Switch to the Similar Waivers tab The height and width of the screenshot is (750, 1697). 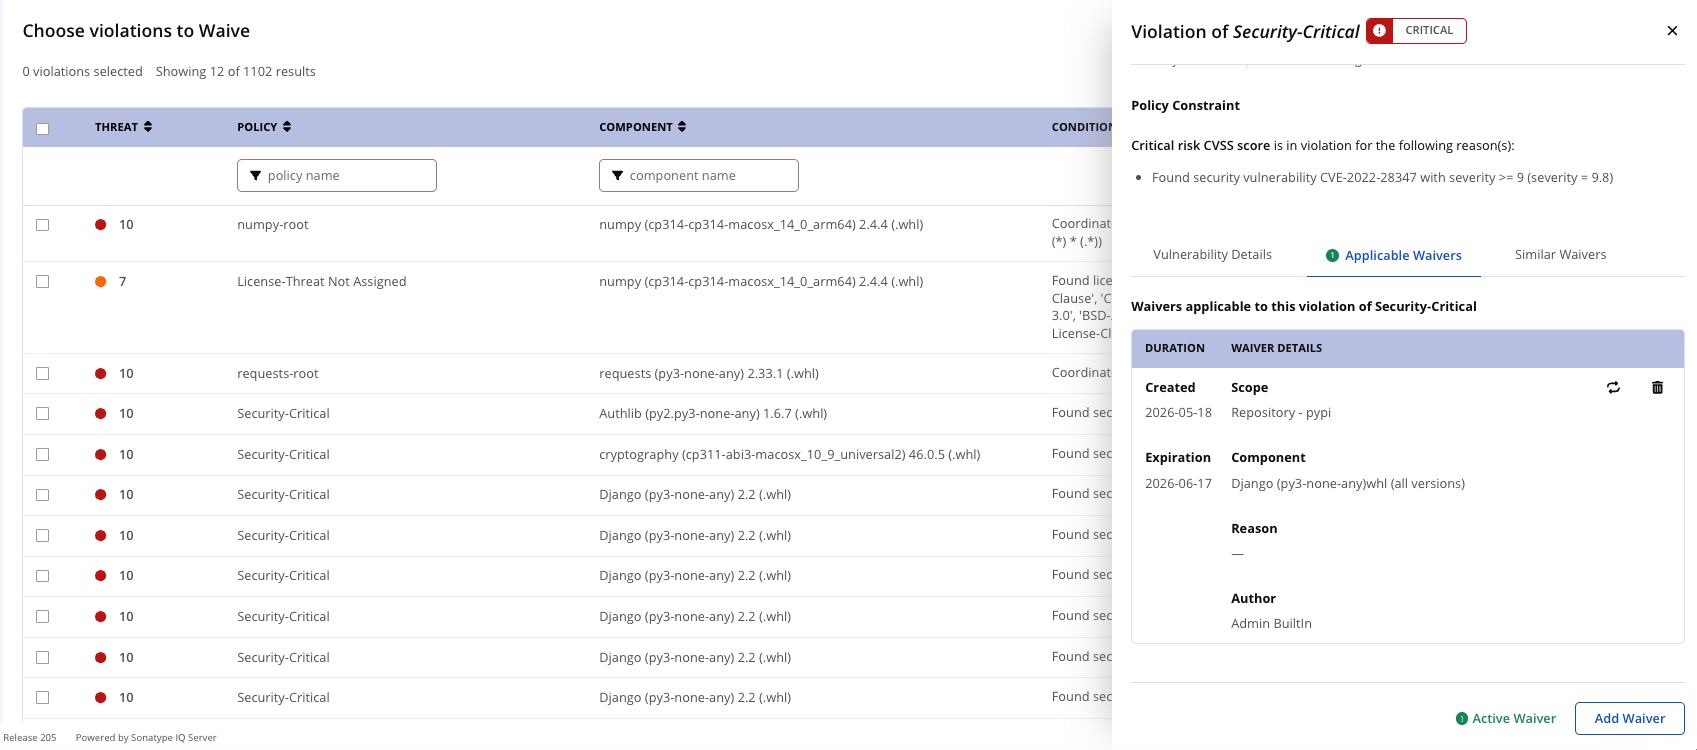(x=1560, y=255)
